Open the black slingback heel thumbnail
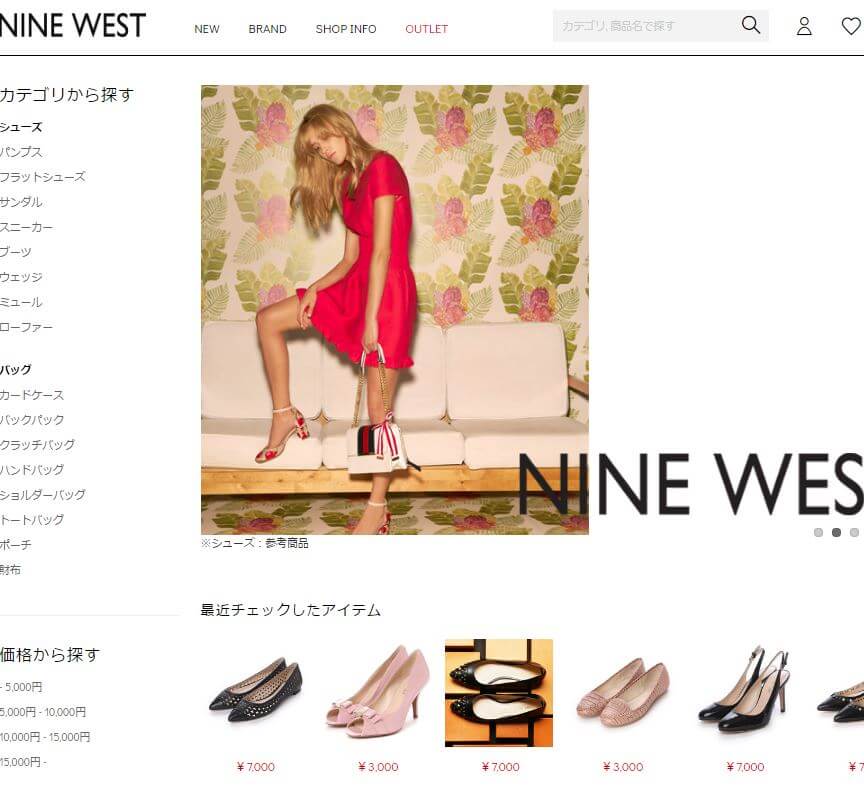 click(x=744, y=693)
